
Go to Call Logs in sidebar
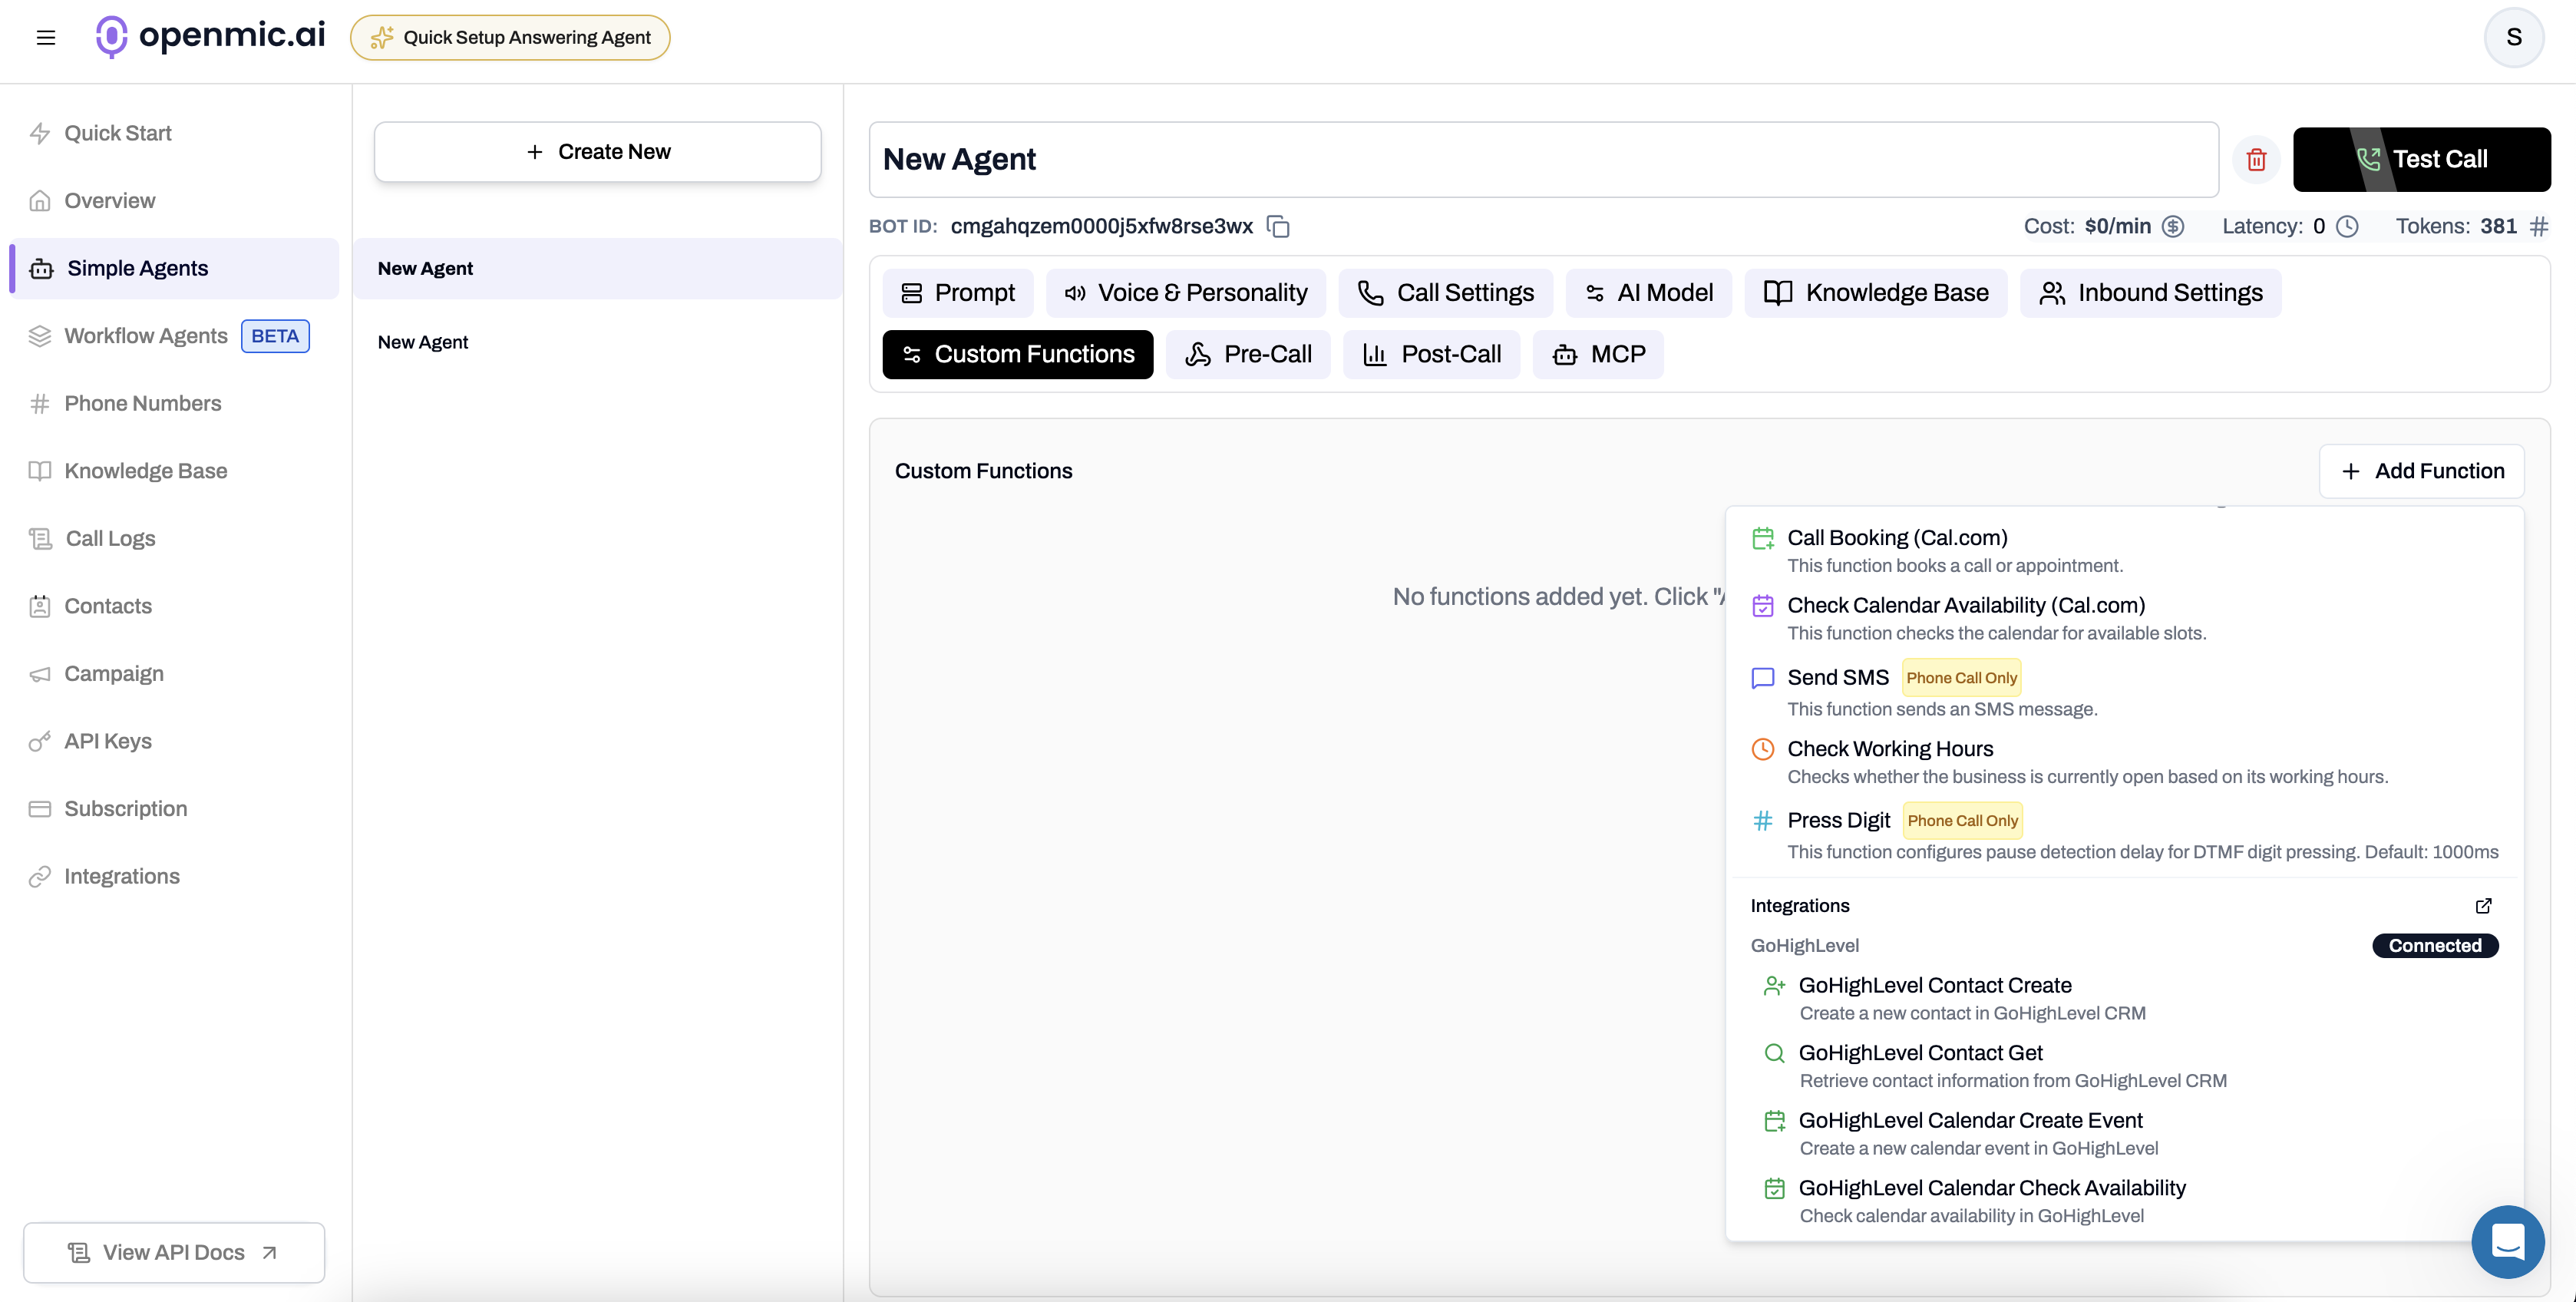110,539
